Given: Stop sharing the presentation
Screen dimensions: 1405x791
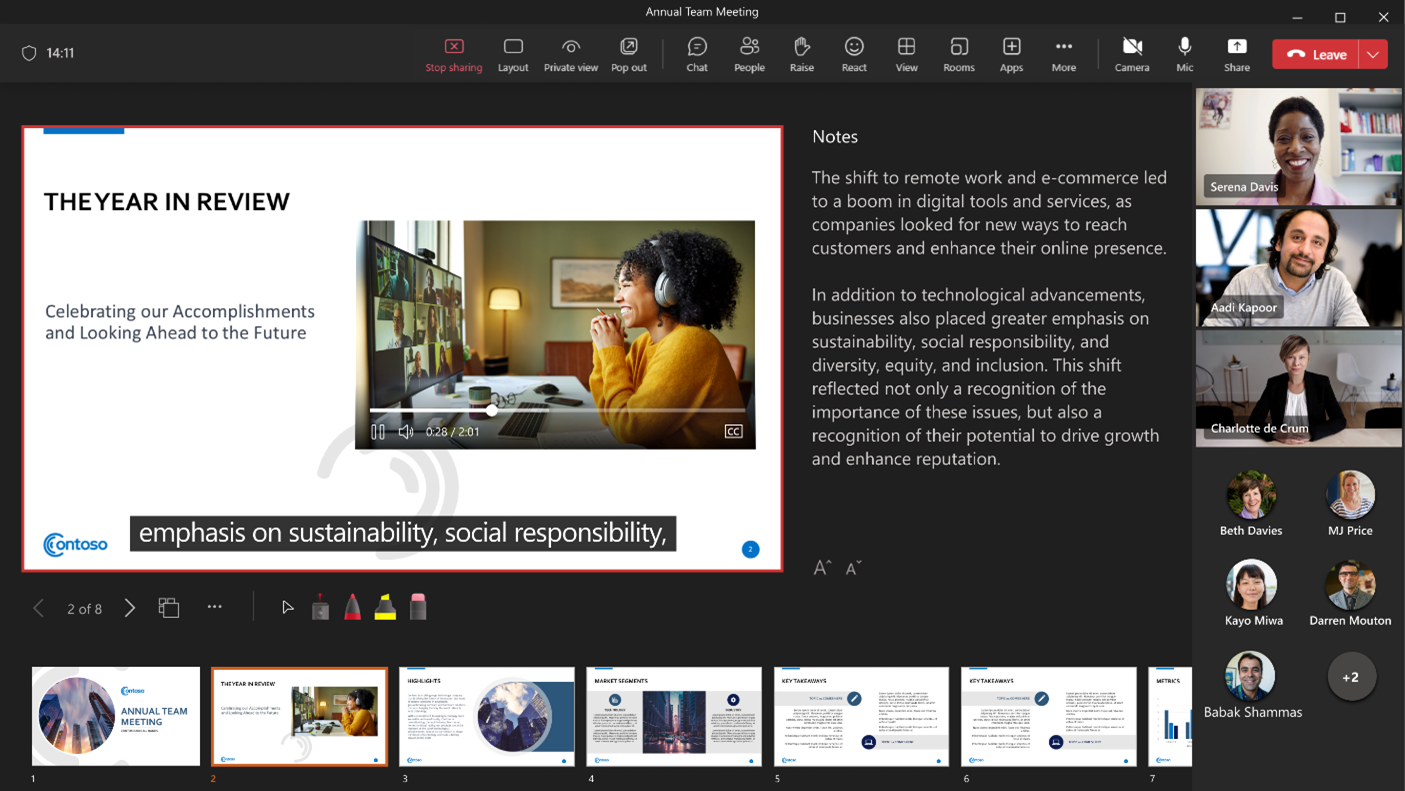Looking at the screenshot, I should click(453, 53).
